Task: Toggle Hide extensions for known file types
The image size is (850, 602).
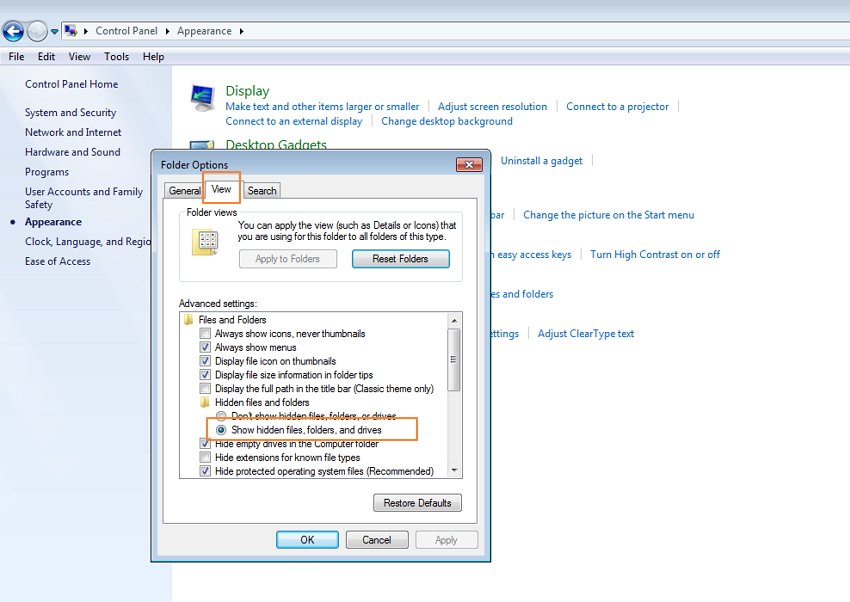Action: 205,458
